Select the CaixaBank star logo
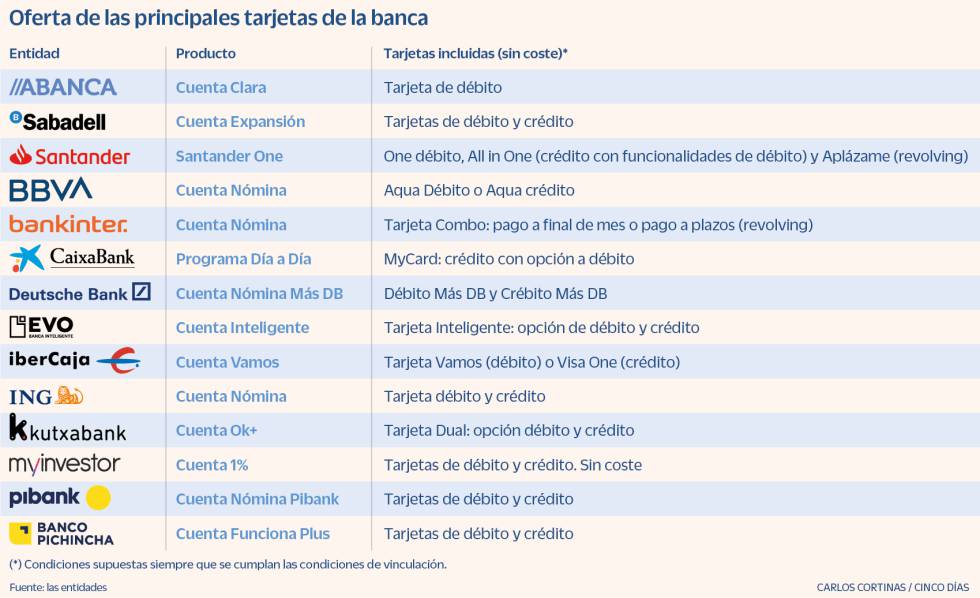The width and height of the screenshot is (980, 598). click(27, 258)
